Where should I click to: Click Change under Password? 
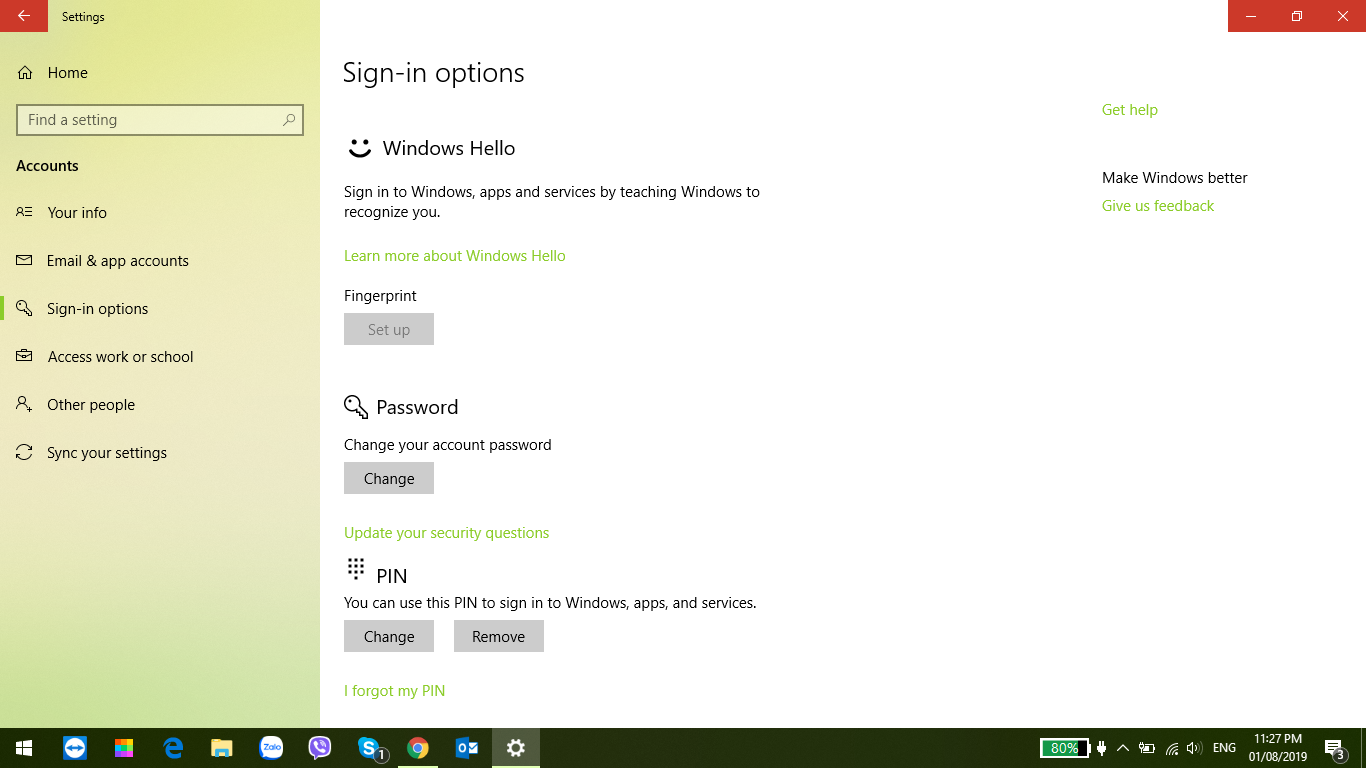pos(389,478)
